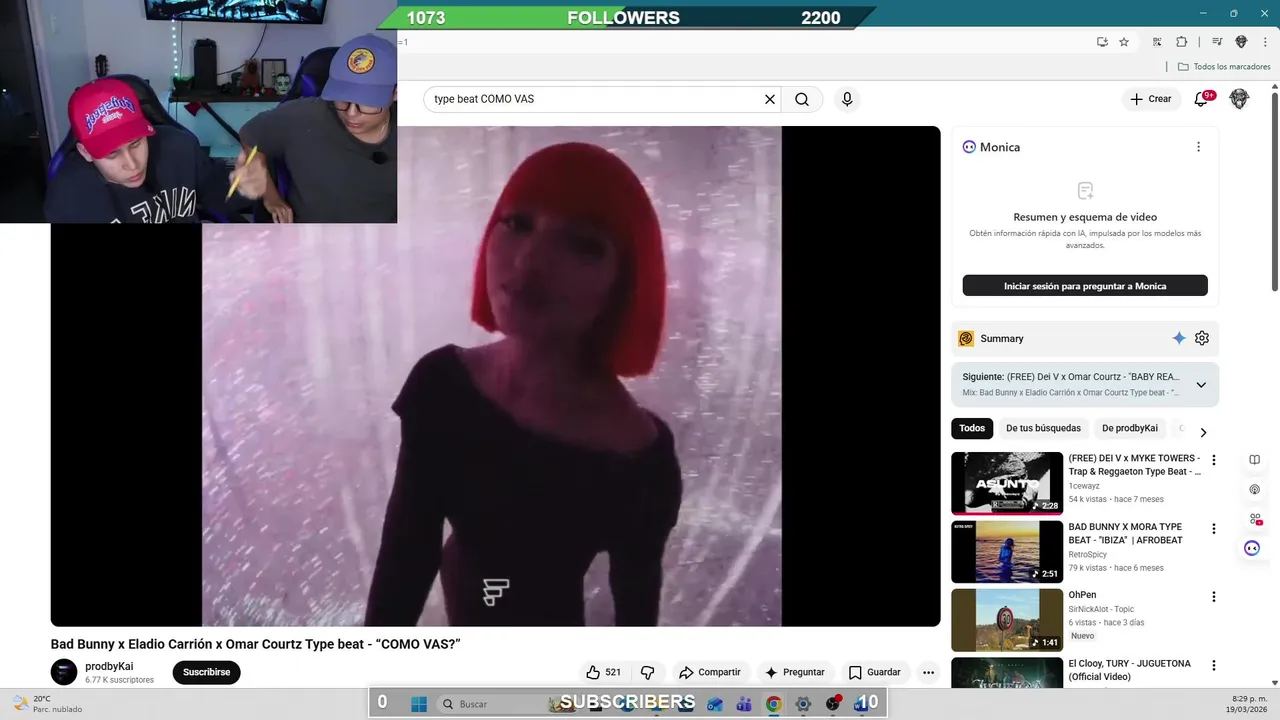Click the Suscribirse button

coord(206,672)
